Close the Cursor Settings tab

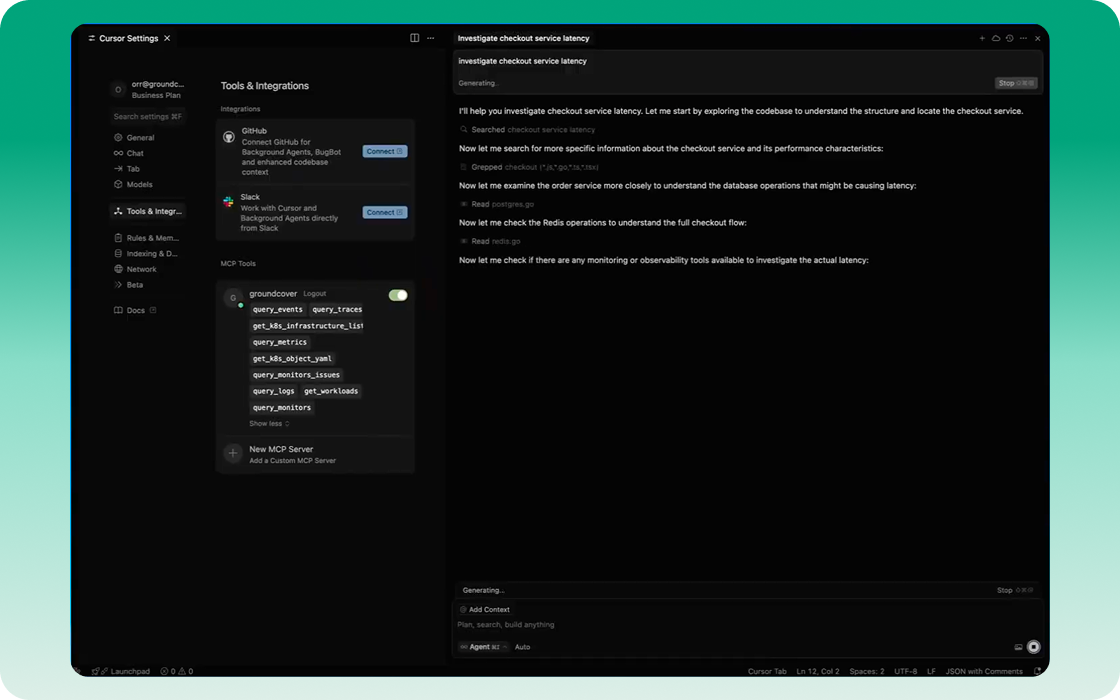(x=167, y=39)
